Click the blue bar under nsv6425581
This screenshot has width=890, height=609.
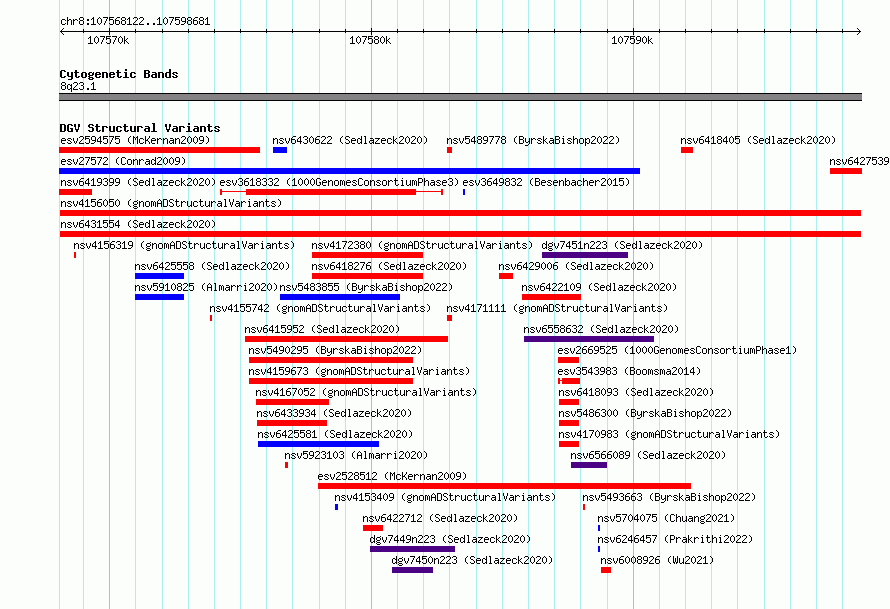318,444
